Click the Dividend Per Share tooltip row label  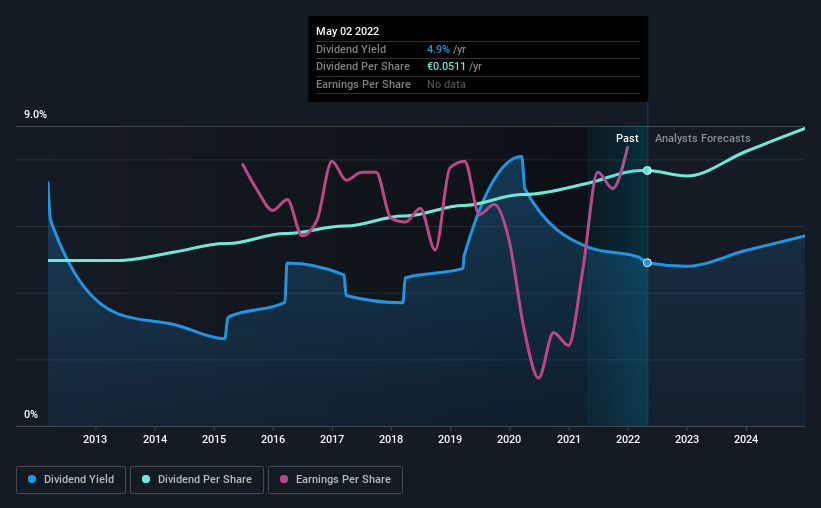tap(363, 67)
